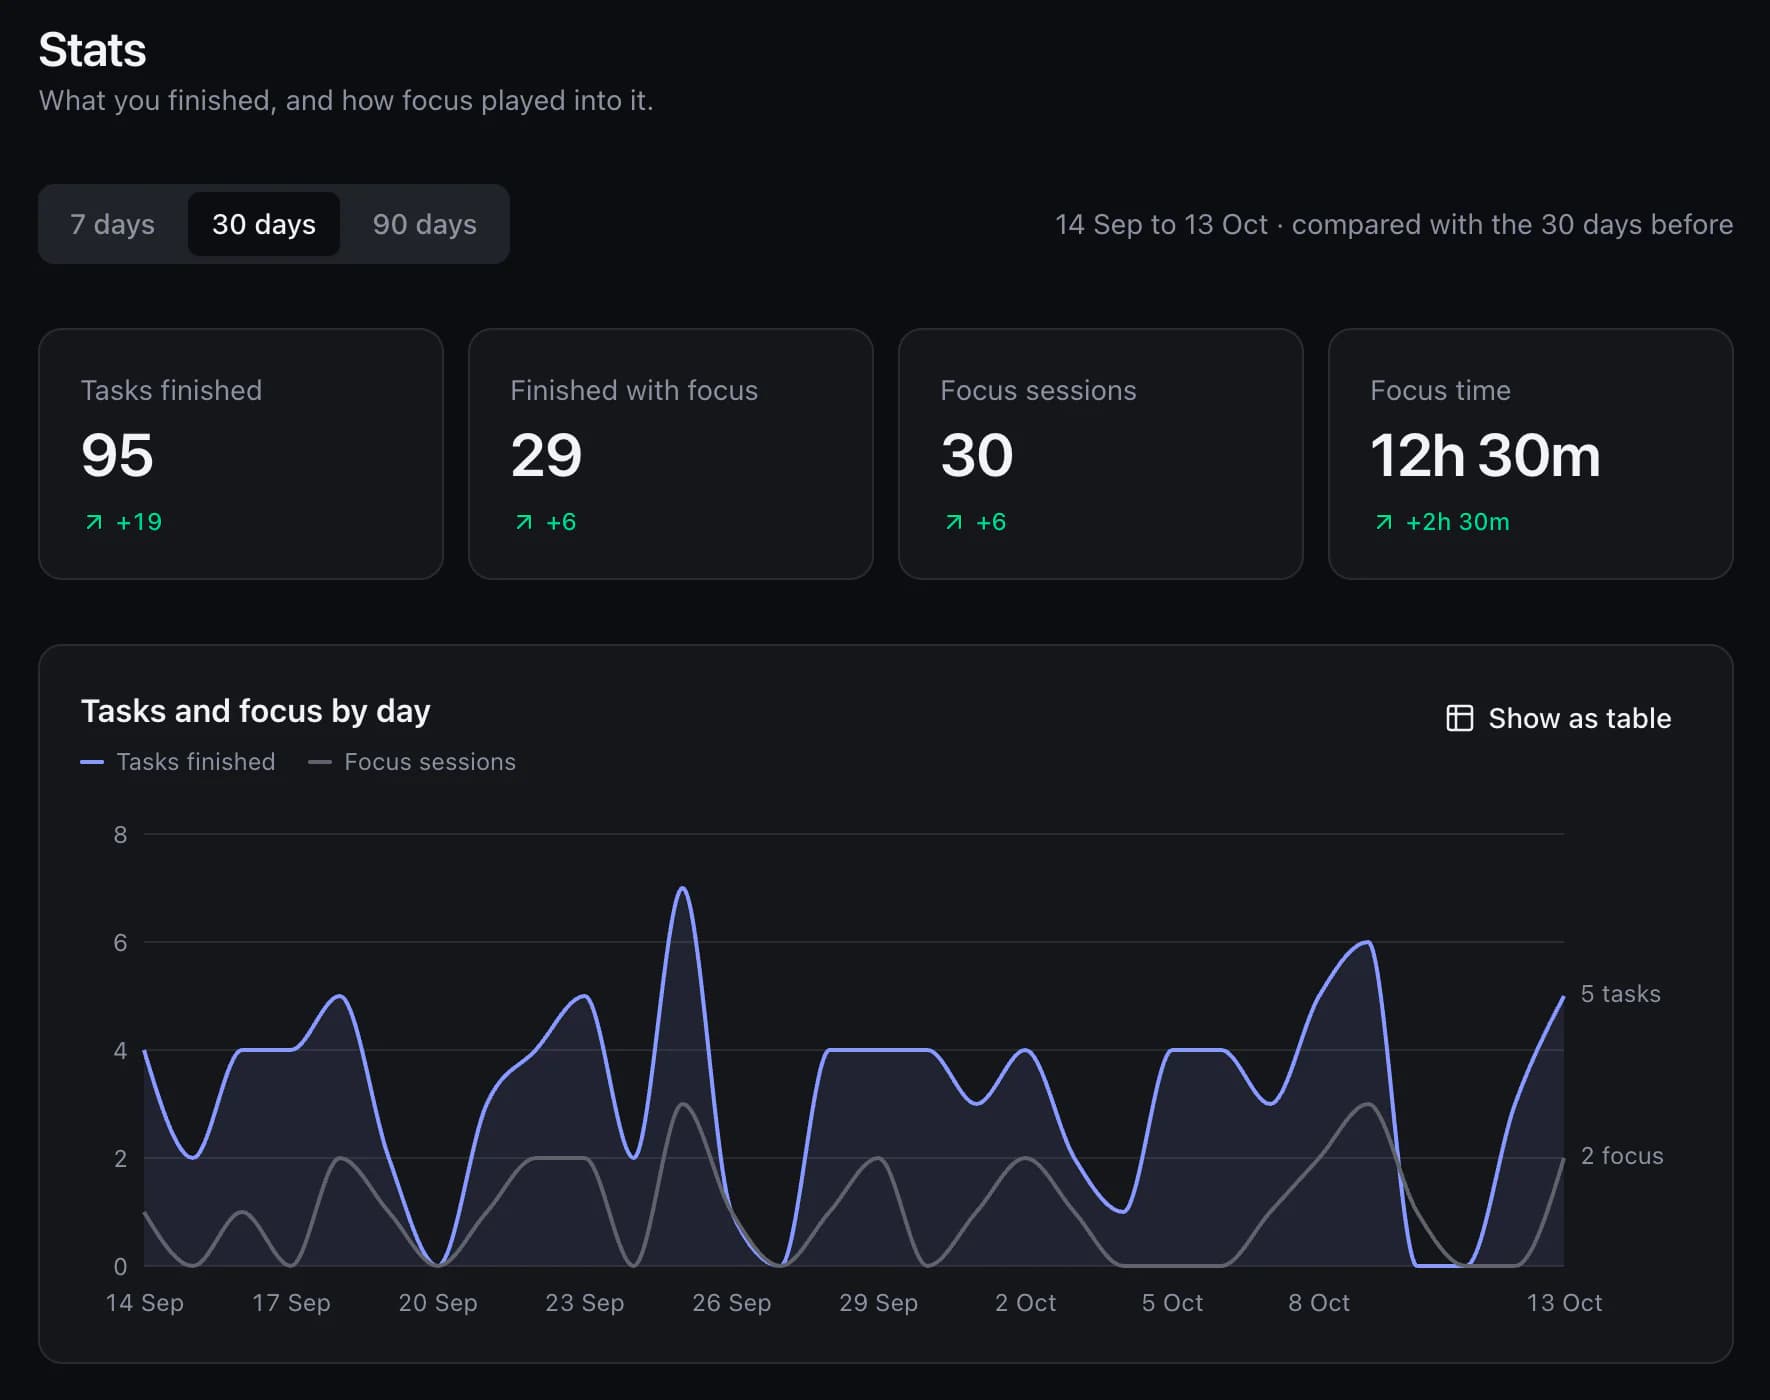Toggle the Tasks finished legend entry

click(x=178, y=762)
